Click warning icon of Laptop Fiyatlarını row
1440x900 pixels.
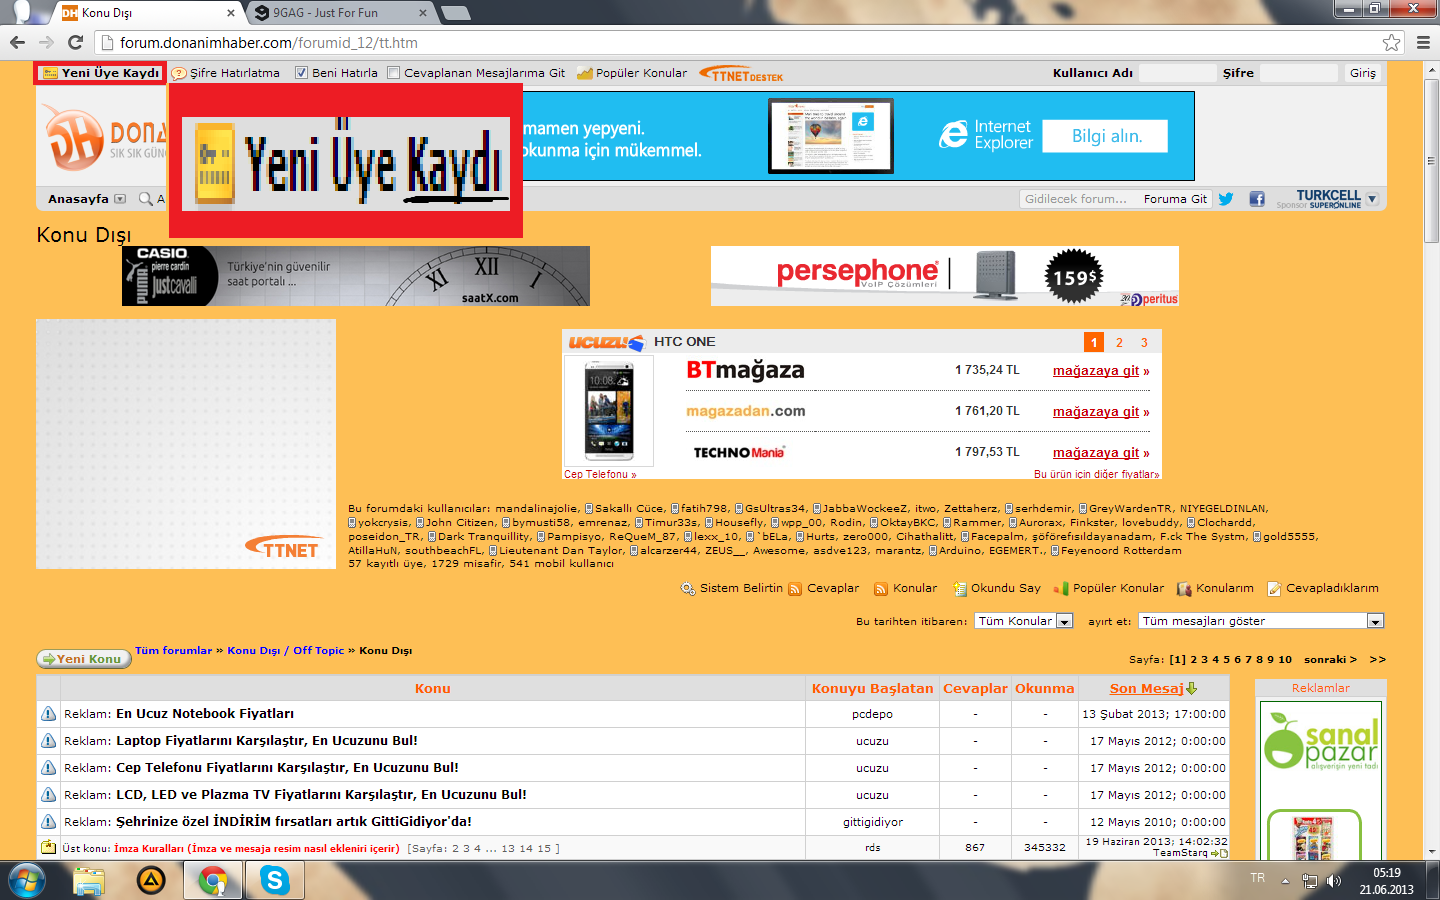click(x=48, y=741)
